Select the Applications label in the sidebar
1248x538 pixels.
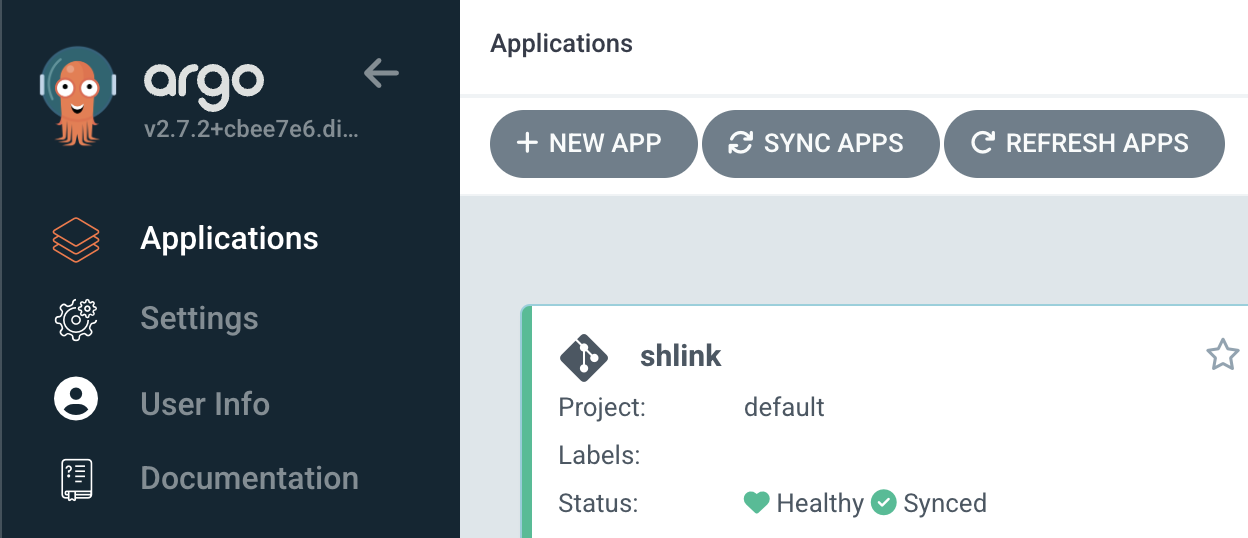tap(229, 239)
